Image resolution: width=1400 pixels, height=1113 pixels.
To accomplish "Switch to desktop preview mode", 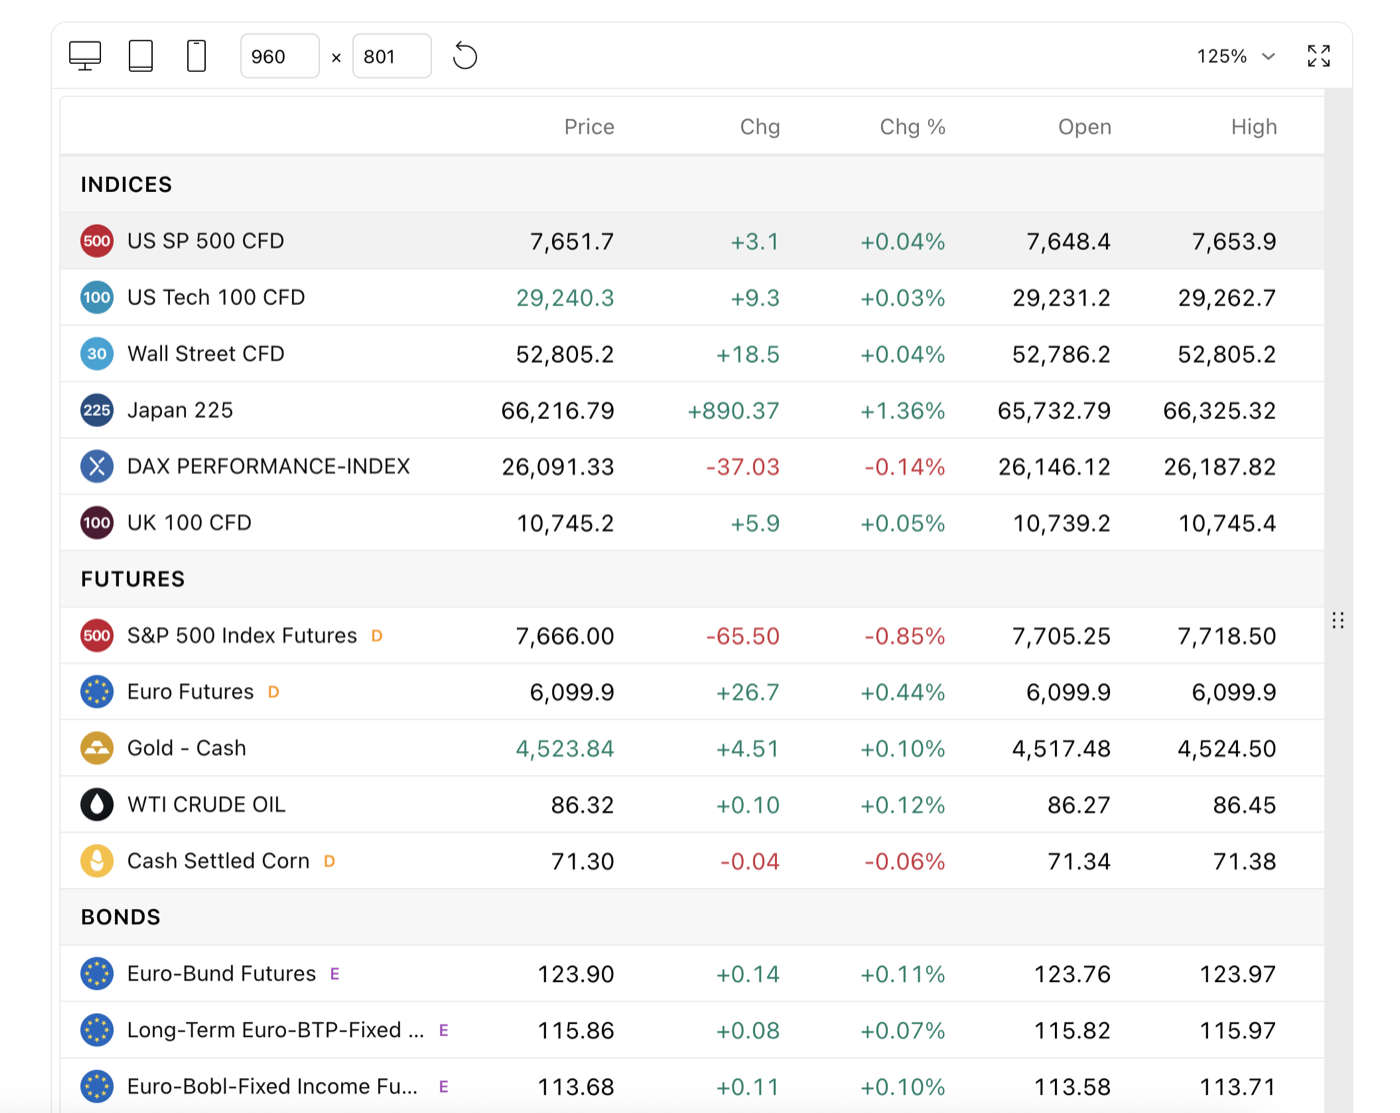I will coord(85,56).
